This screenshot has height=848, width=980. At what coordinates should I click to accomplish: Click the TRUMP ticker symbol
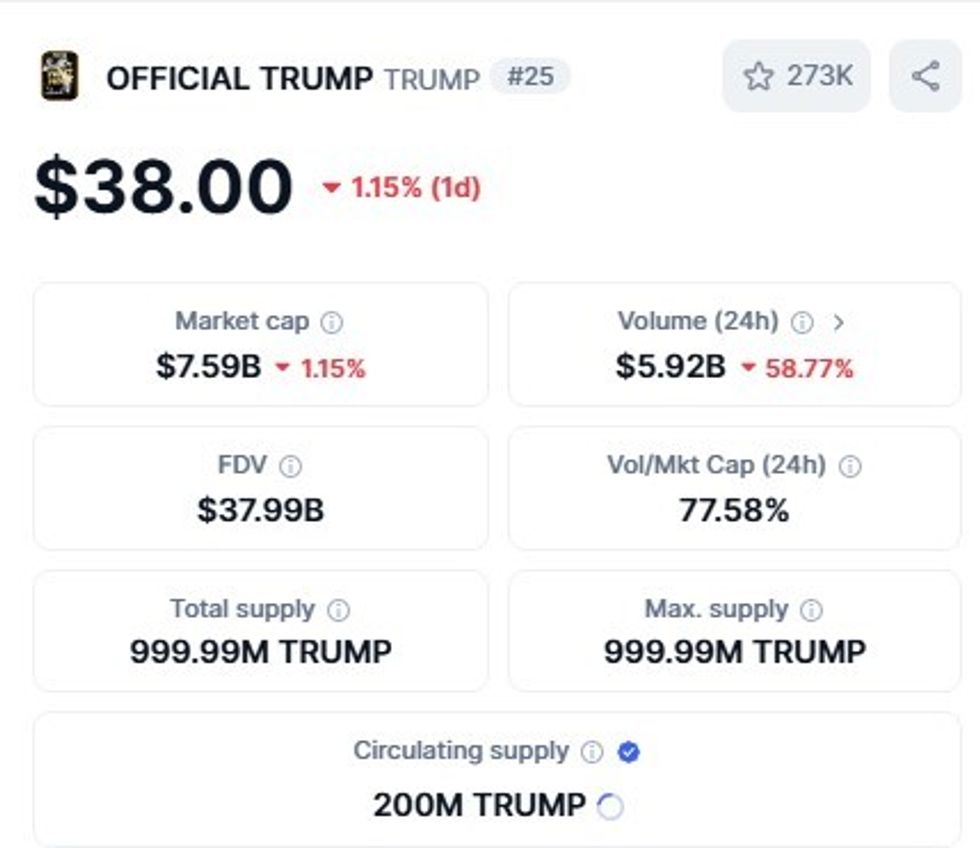[432, 78]
